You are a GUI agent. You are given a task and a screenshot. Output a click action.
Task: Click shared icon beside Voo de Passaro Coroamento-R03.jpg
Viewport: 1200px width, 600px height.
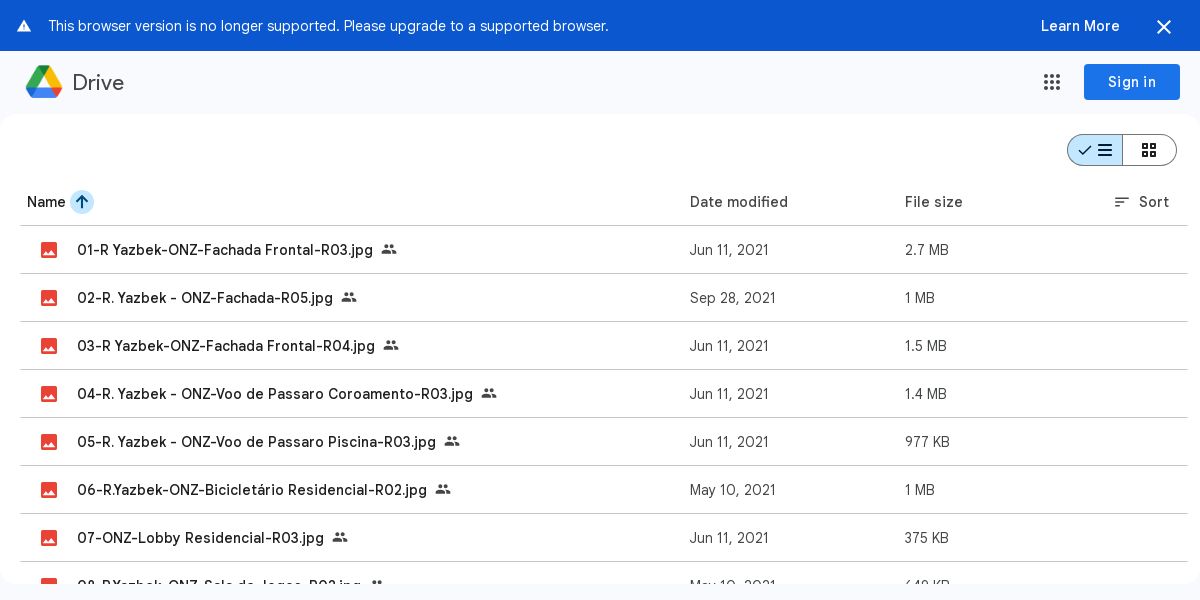pos(489,393)
